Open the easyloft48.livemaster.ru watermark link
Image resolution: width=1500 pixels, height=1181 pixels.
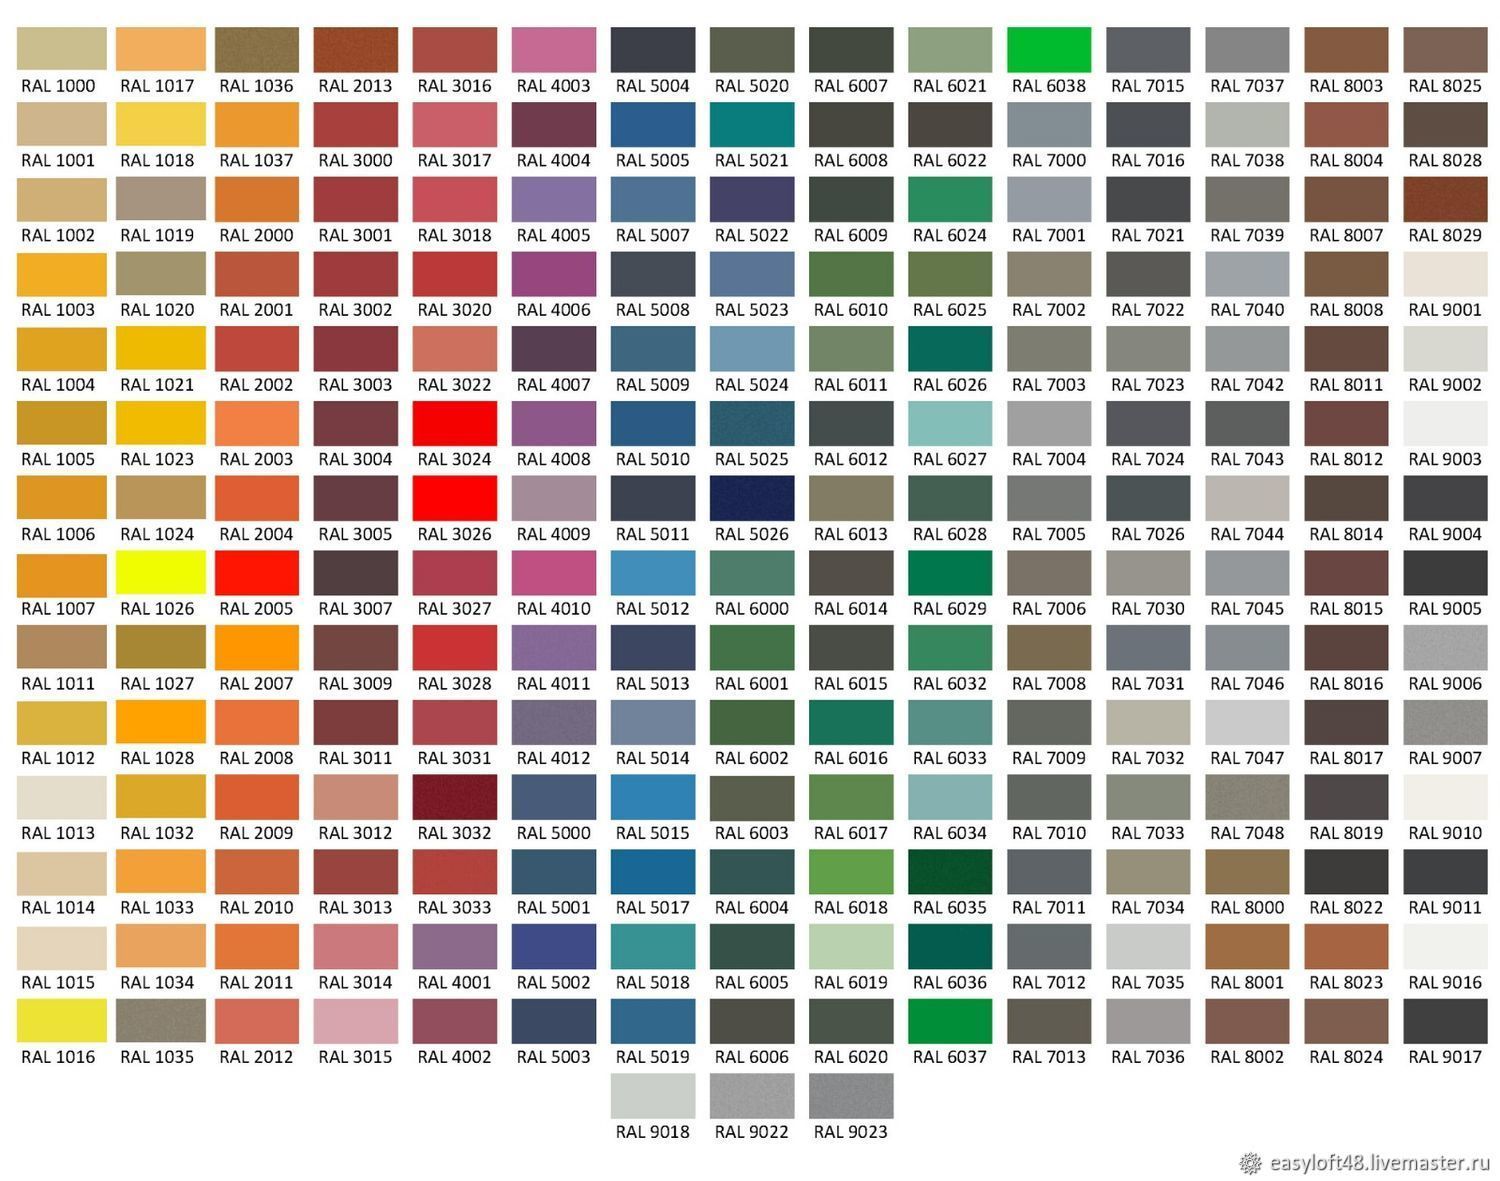(1379, 1162)
